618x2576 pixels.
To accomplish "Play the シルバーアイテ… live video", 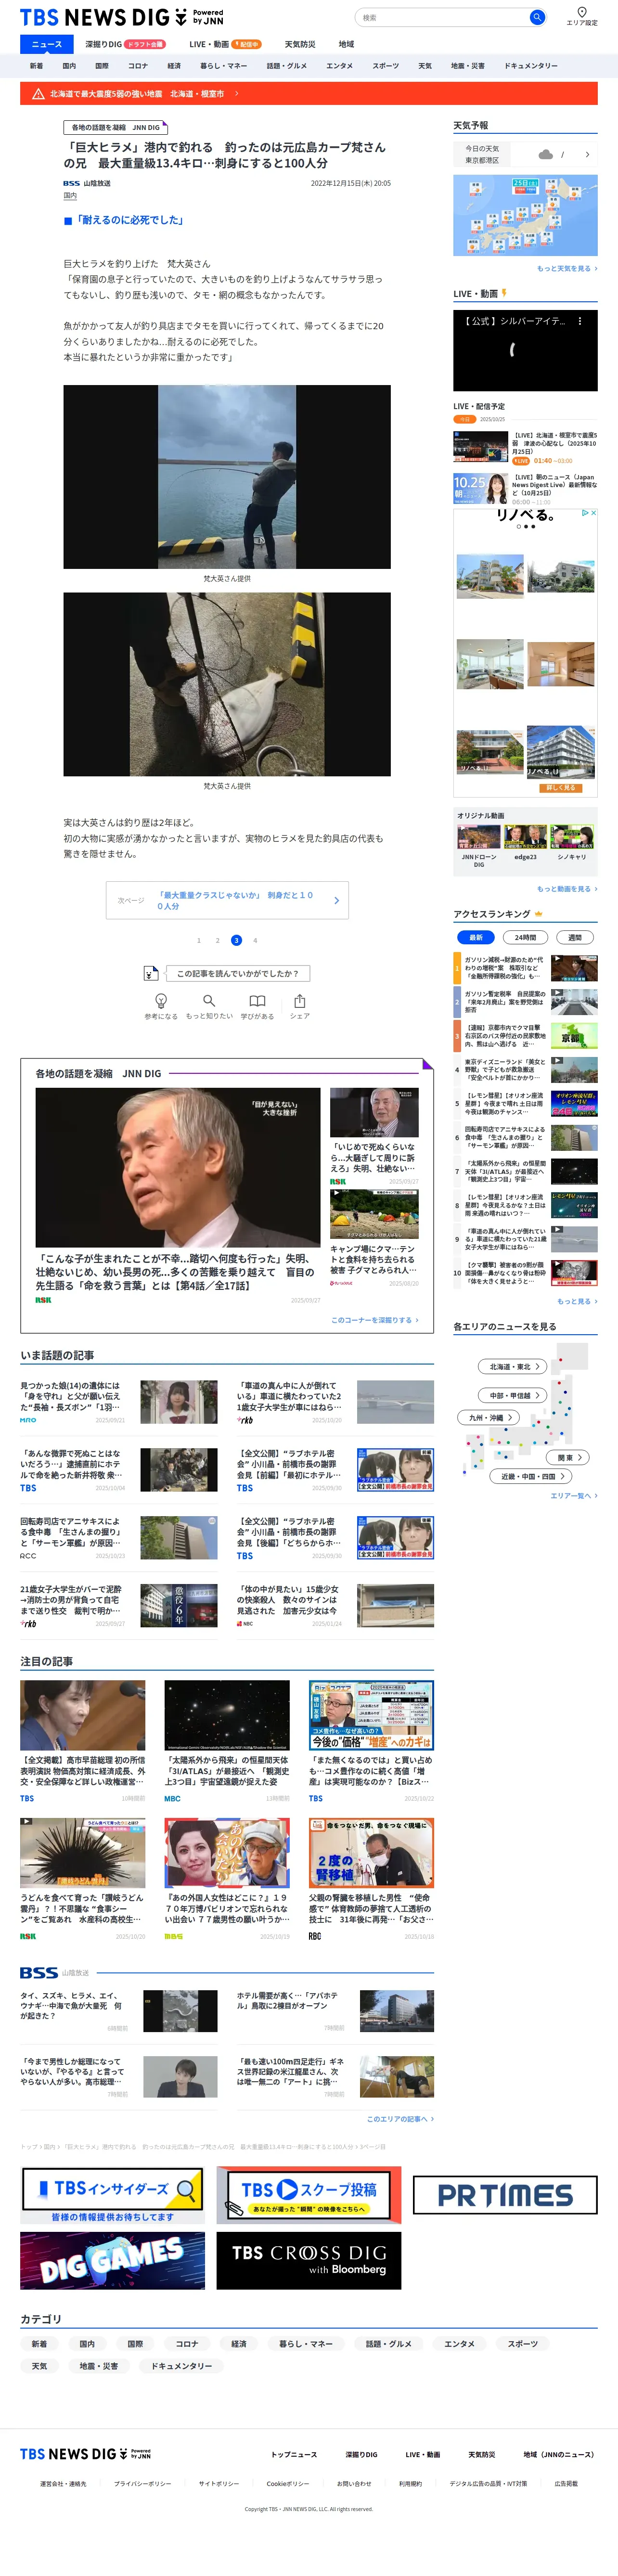I will click(525, 350).
